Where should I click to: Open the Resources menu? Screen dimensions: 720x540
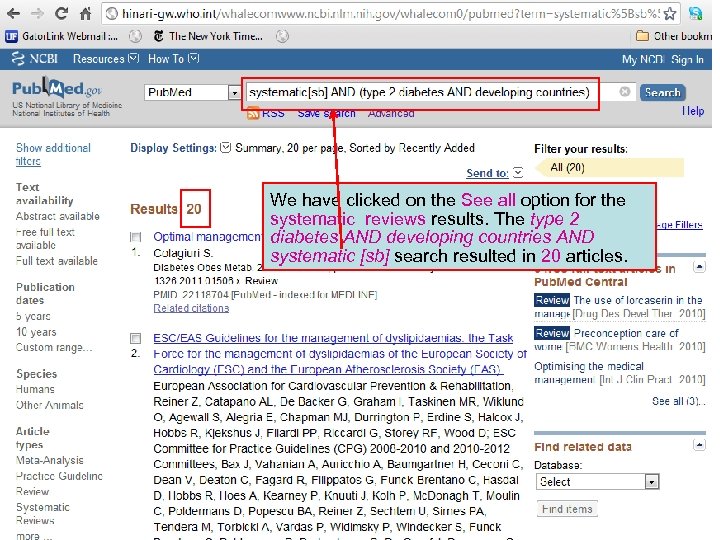[106, 59]
